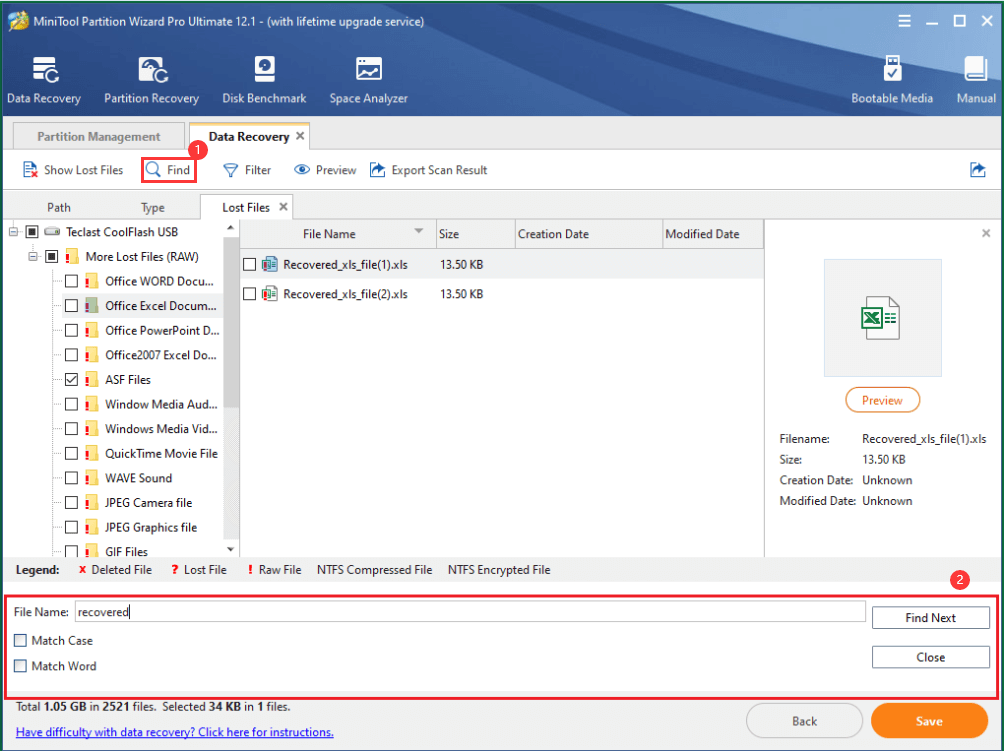
Task: Click the Find Next button
Action: click(x=930, y=617)
